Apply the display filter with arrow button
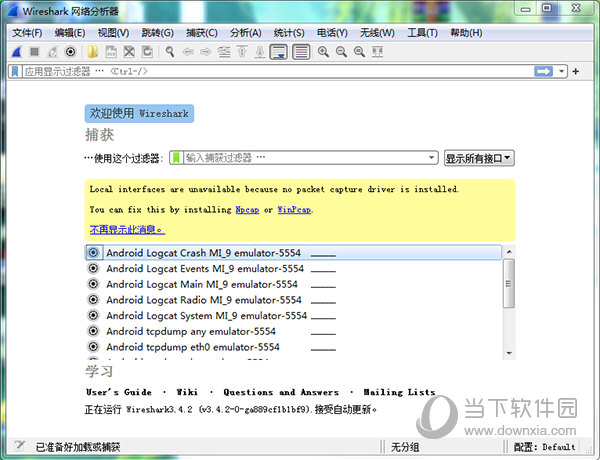This screenshot has height=460, width=600. click(543, 71)
